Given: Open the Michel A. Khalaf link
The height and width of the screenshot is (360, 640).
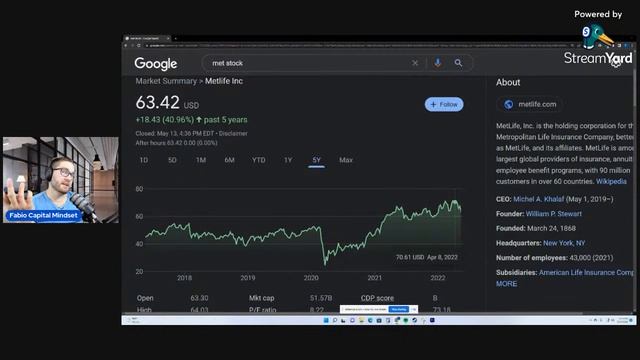Looking at the screenshot, I should 538,199.
